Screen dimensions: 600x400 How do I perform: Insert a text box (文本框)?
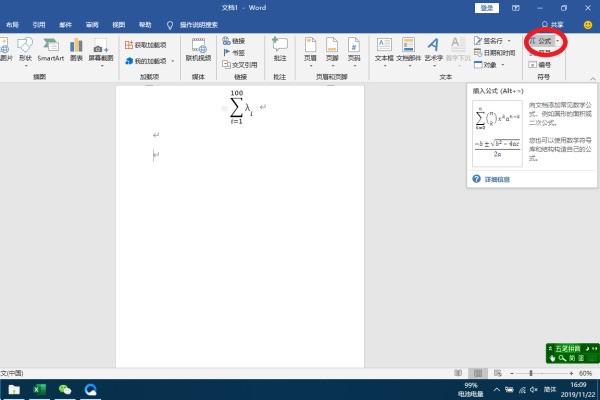point(384,49)
